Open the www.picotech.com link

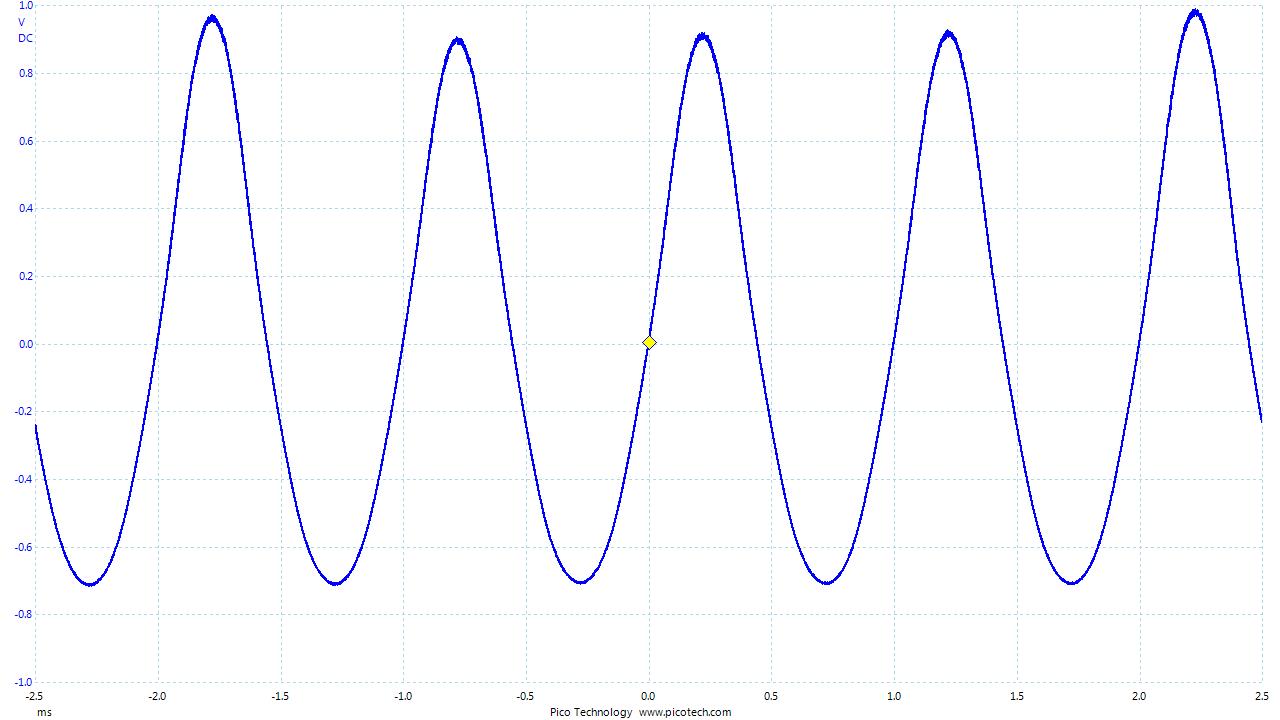point(685,712)
